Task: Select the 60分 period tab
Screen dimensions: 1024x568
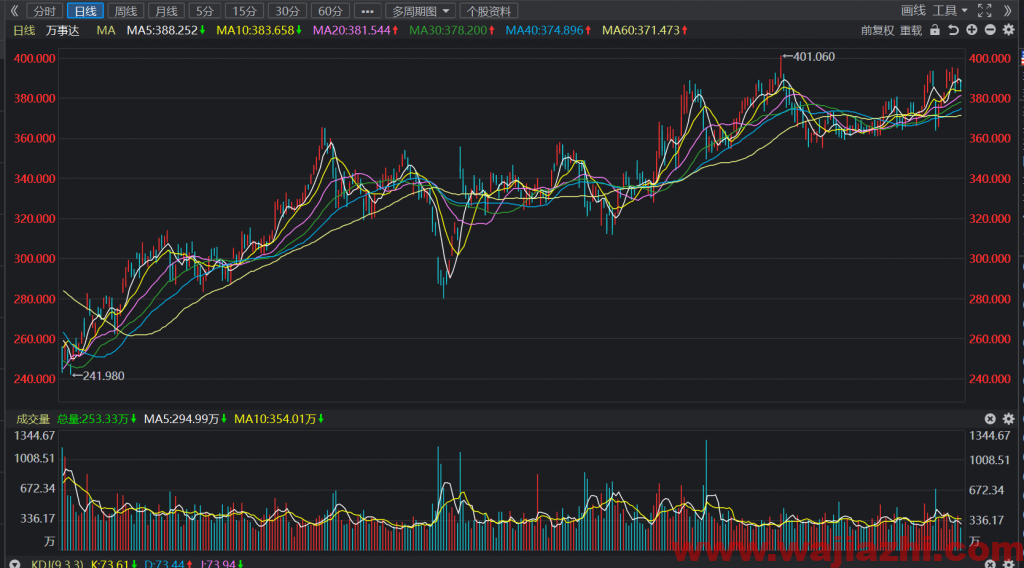Action: pyautogui.click(x=330, y=11)
